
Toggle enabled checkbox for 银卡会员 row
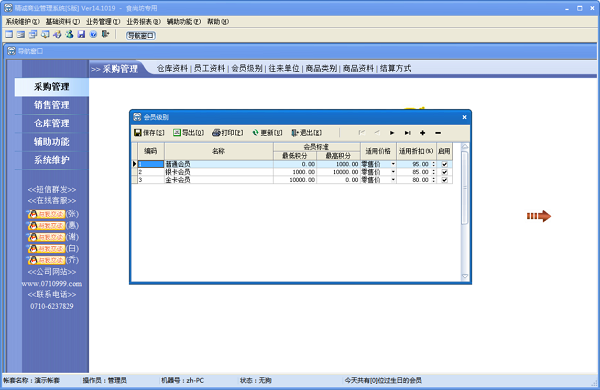point(445,172)
